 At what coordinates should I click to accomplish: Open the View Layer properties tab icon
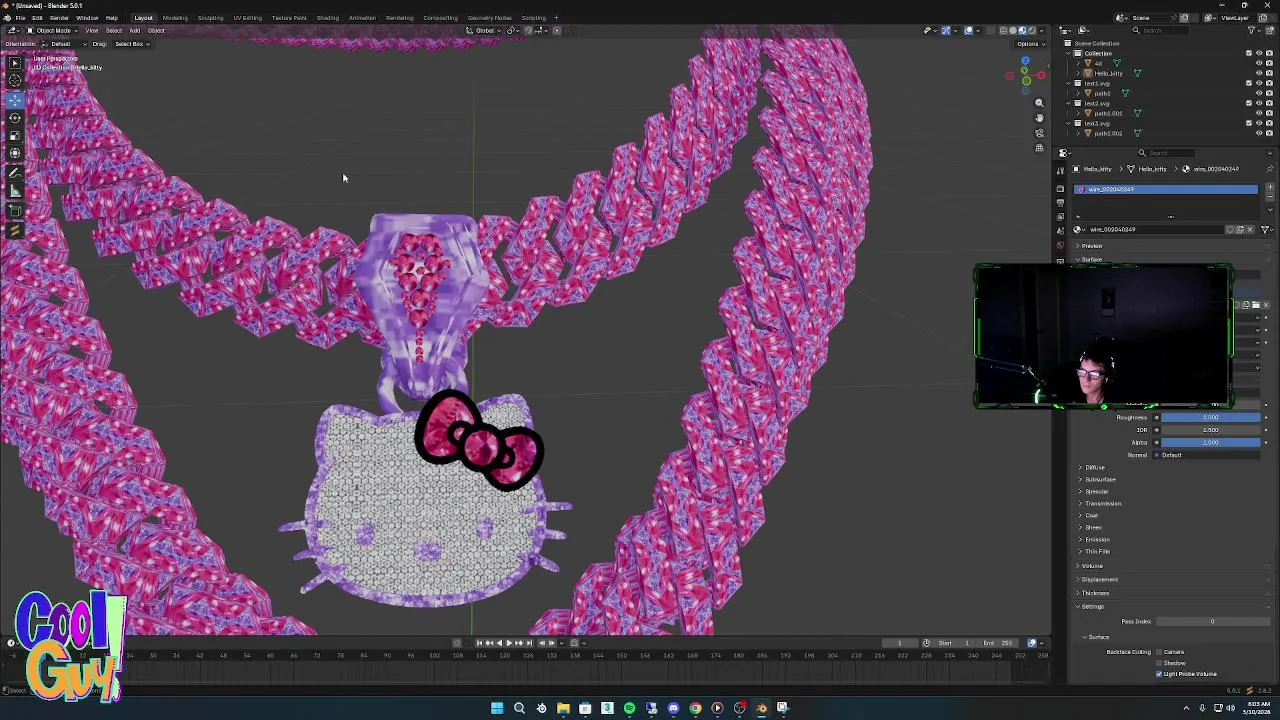1060,217
